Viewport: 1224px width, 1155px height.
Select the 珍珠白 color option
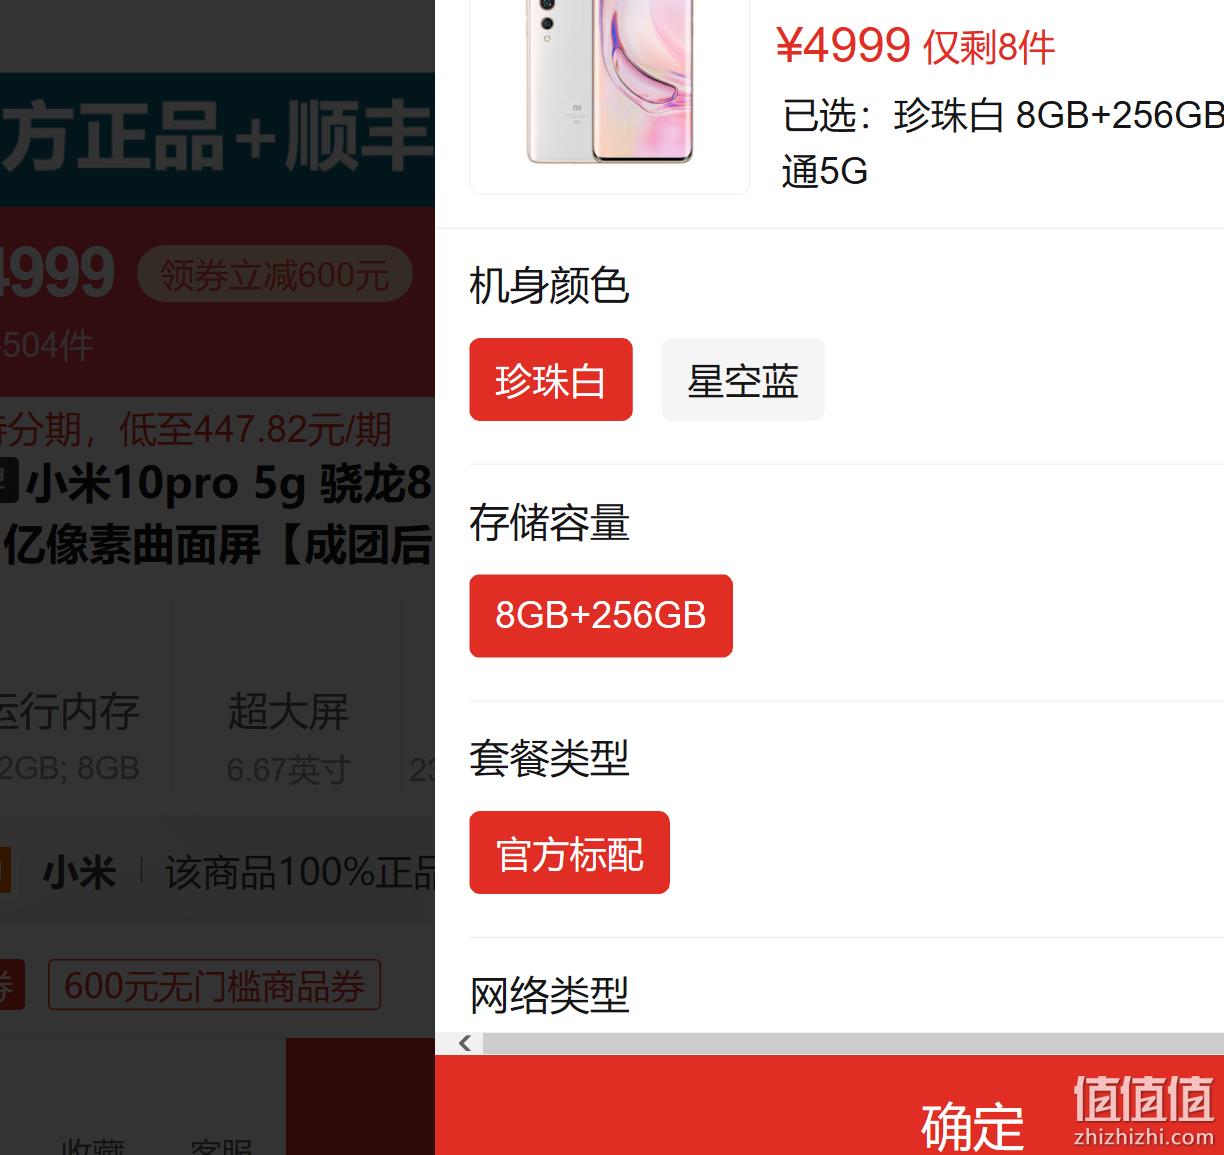click(x=551, y=380)
